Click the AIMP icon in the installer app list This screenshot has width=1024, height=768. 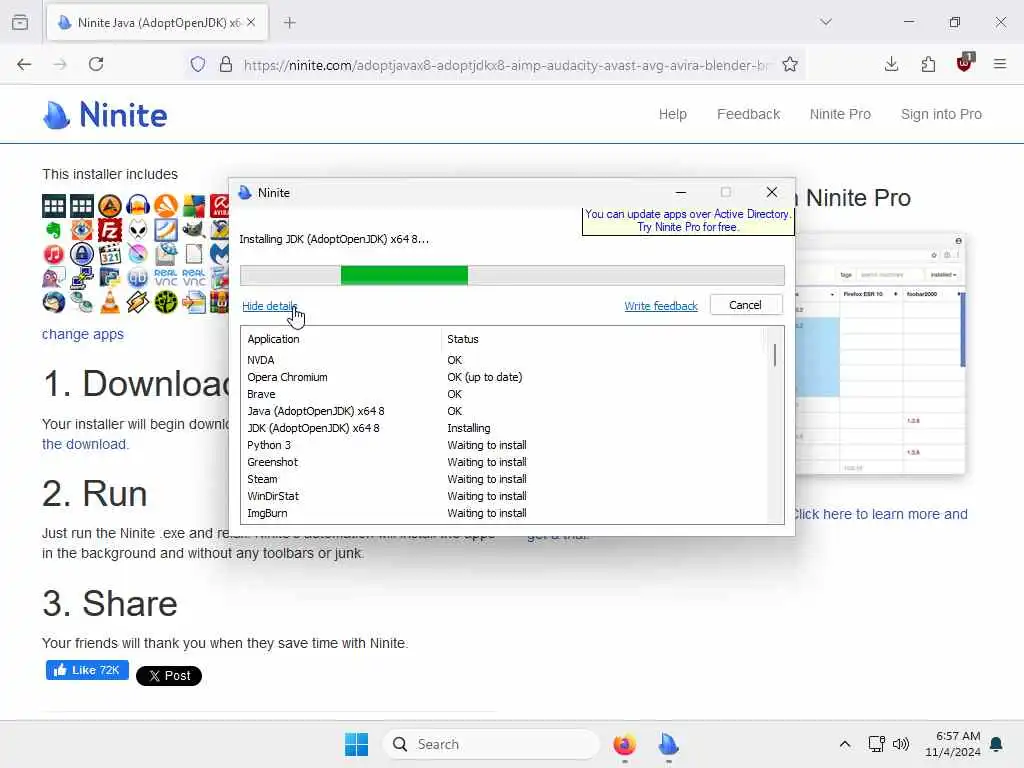click(110, 206)
